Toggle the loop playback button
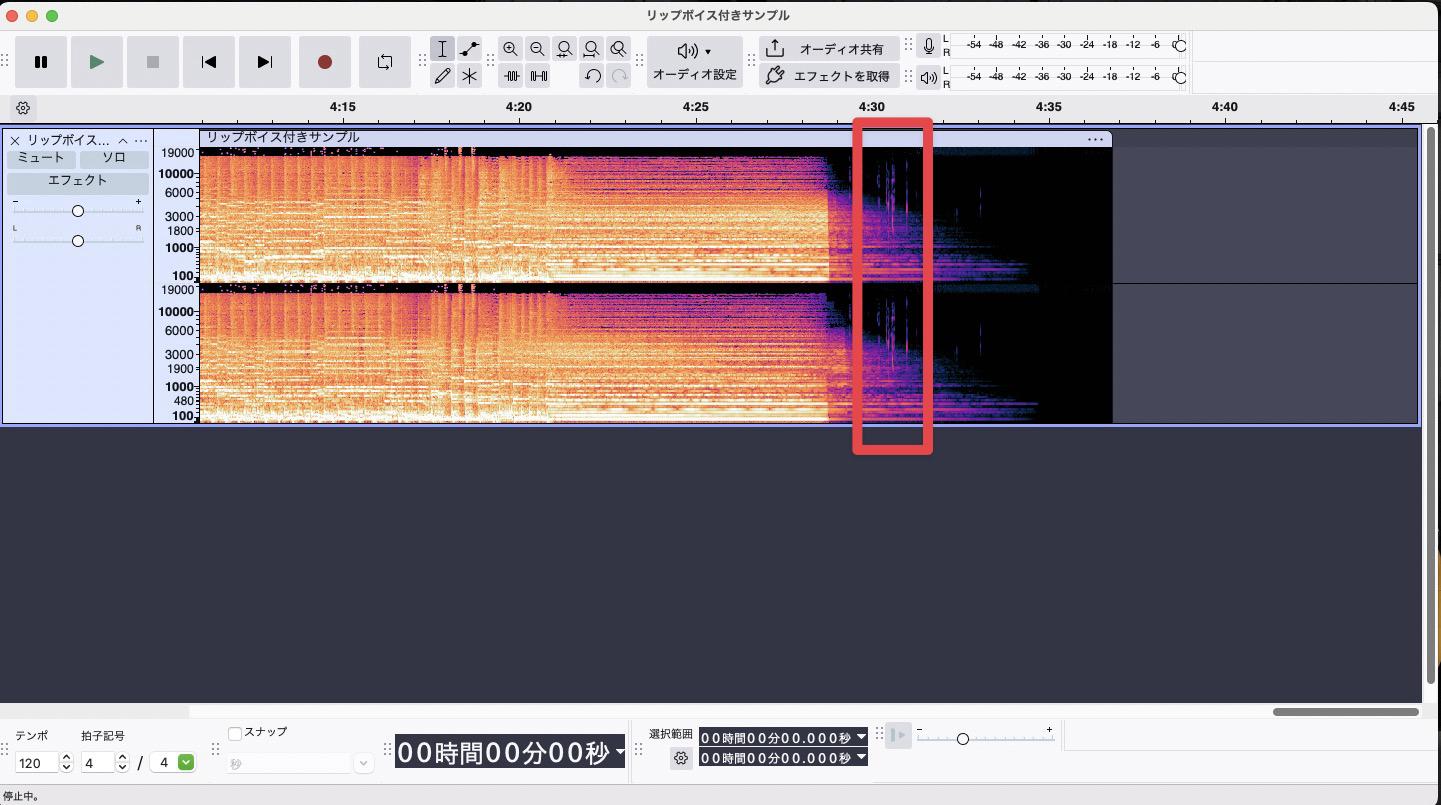 (x=385, y=62)
